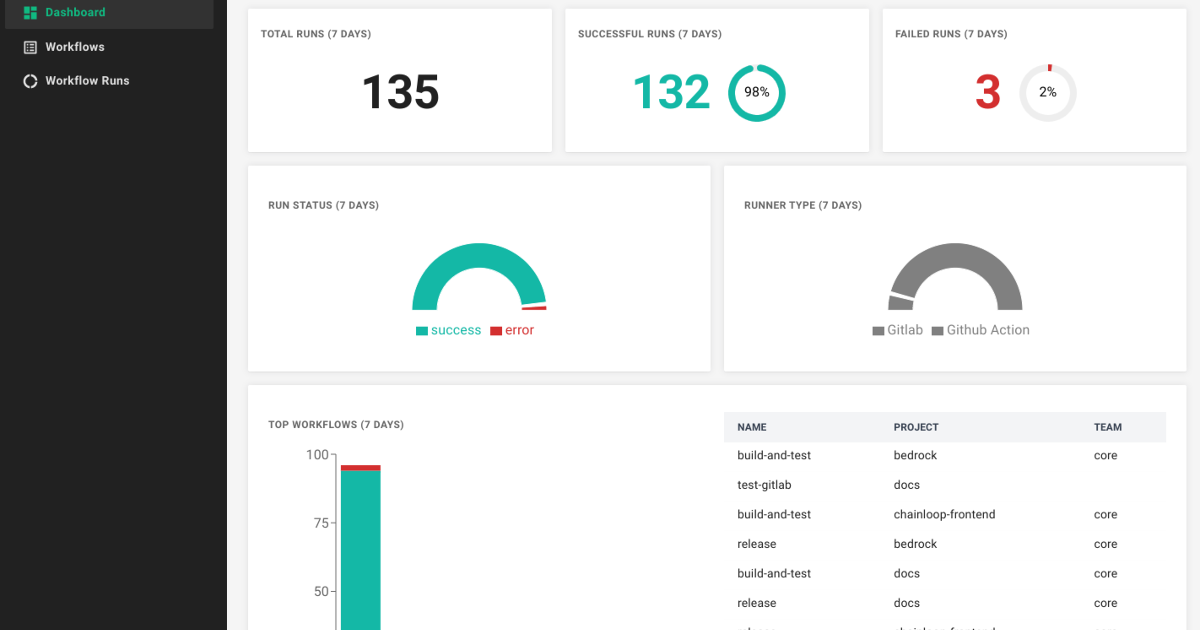
Task: Click the failed runs value 3
Action: tap(988, 92)
